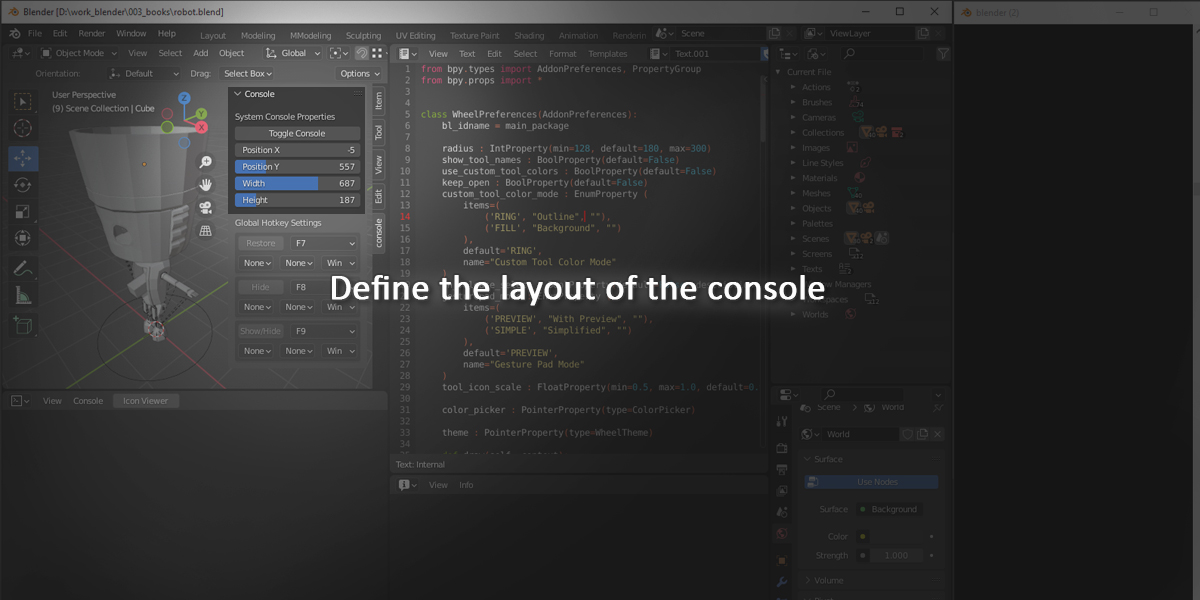Click the Restore hotkey button

tap(261, 243)
